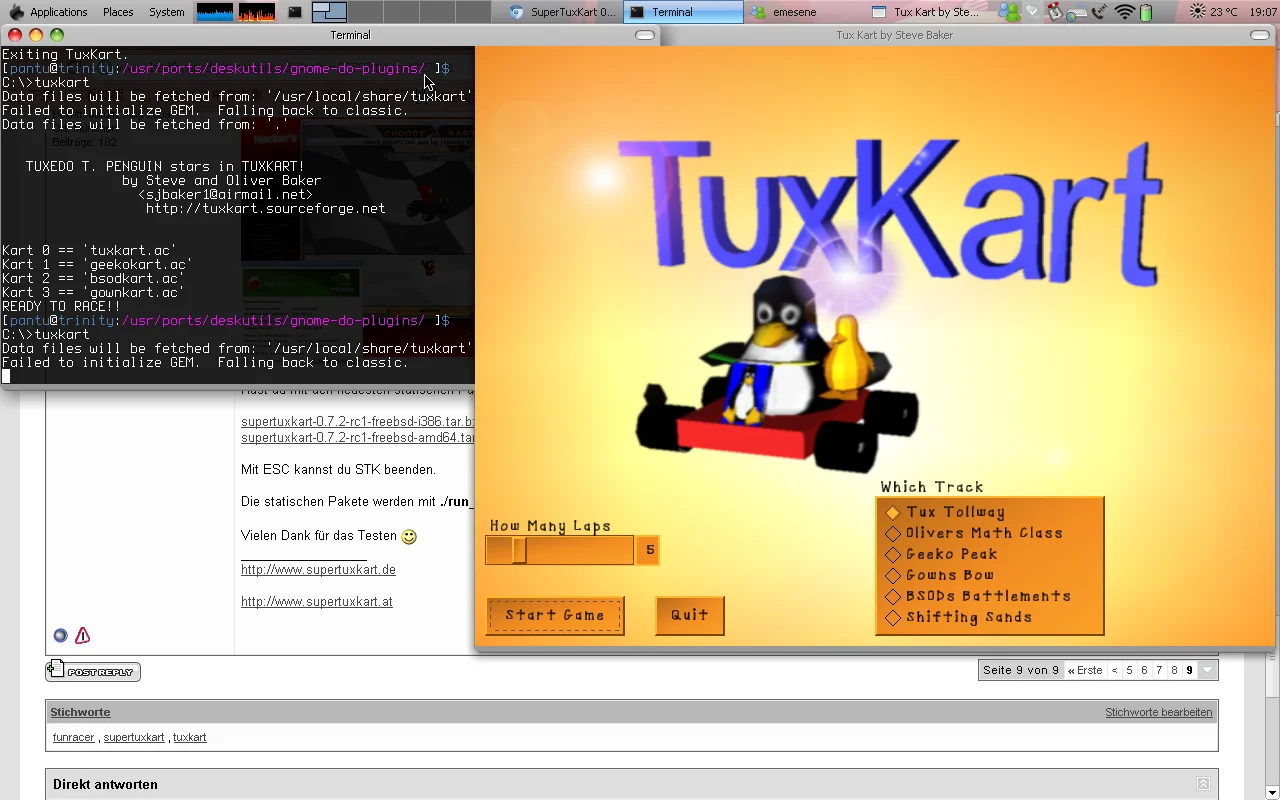Switch to the emesene taskbar entry
The height and width of the screenshot is (800, 1280).
tap(803, 12)
